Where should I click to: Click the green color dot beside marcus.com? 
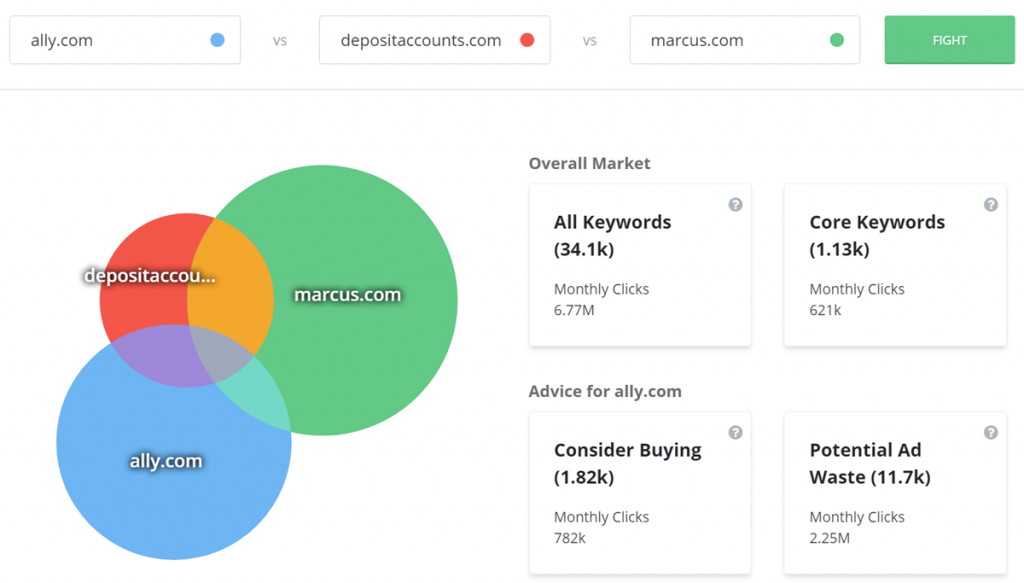(837, 41)
